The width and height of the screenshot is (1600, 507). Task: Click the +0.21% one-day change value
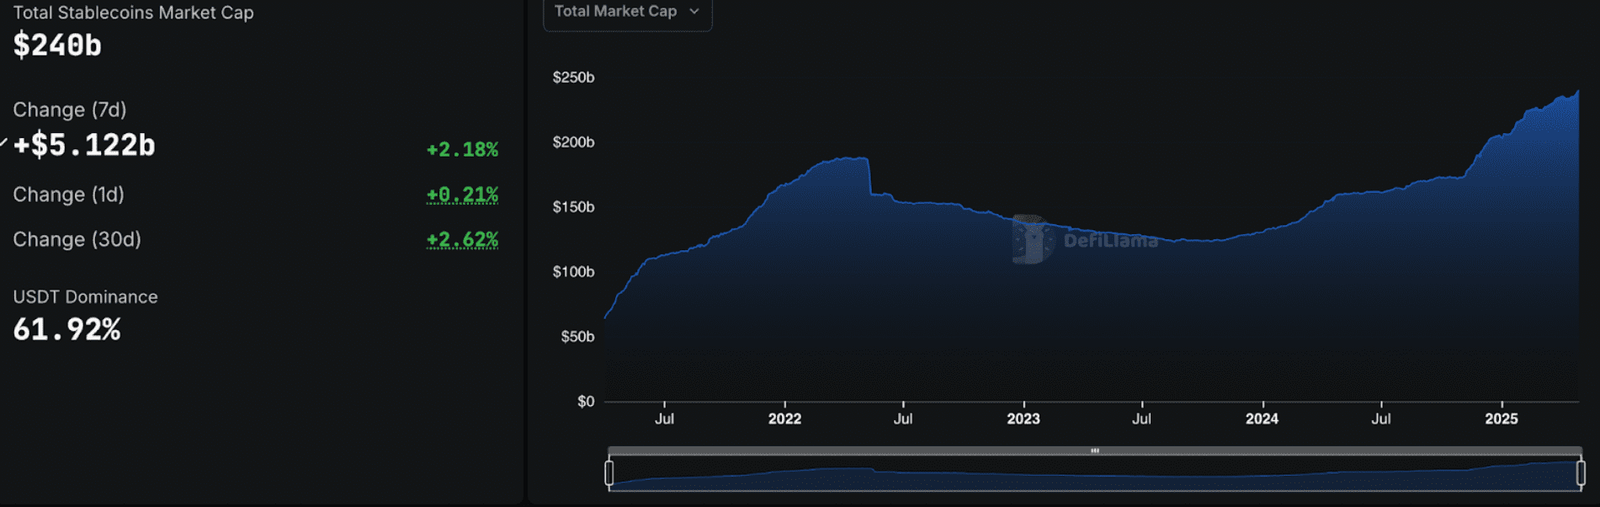[x=462, y=195]
